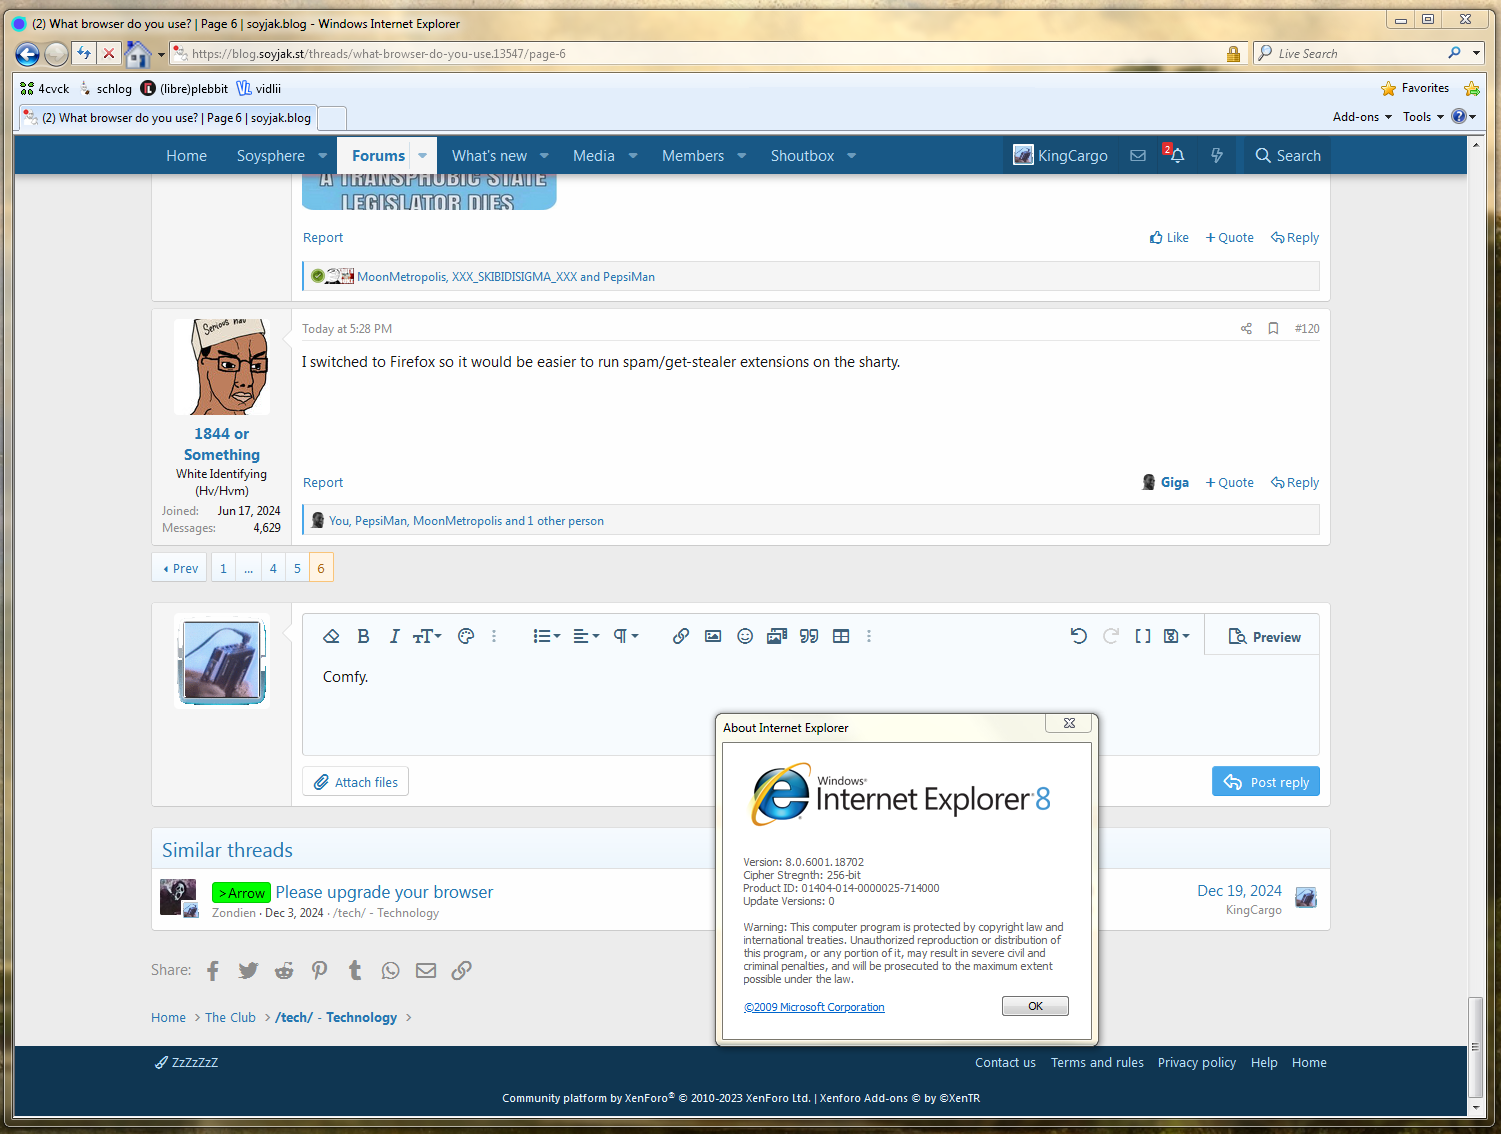This screenshot has height=1134, width=1501.
Task: Expand Media nav dropdown arrow
Action: click(633, 155)
